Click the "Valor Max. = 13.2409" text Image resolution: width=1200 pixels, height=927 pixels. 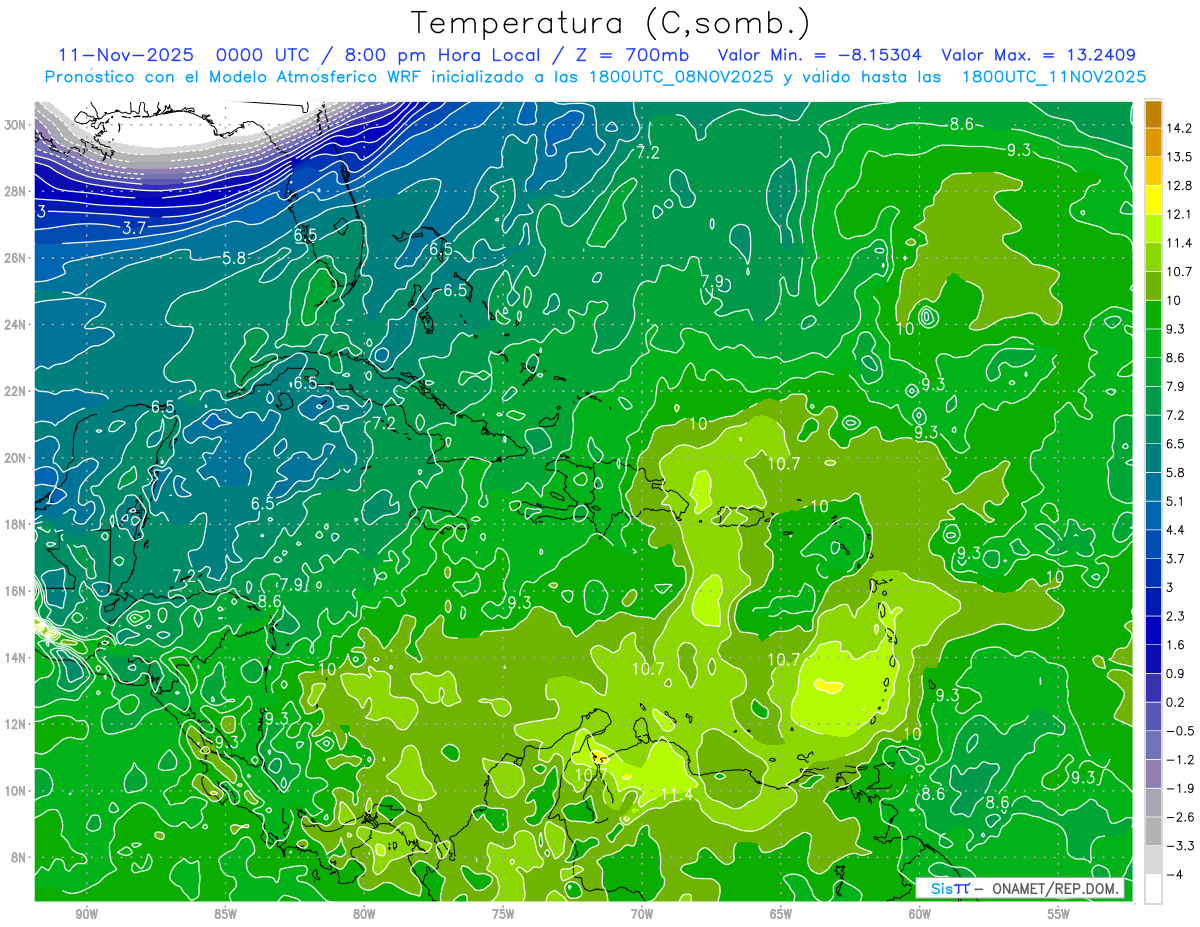(x=1039, y=55)
